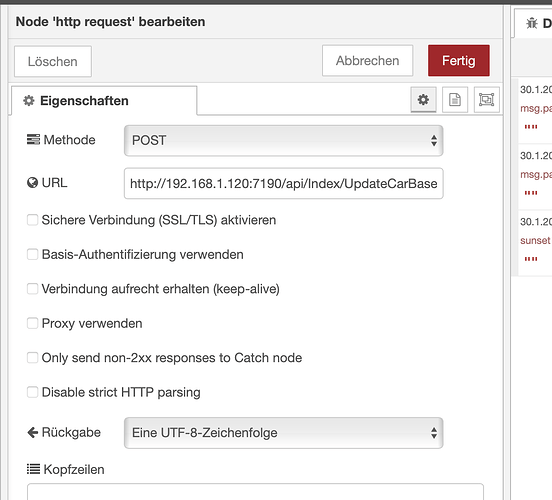The width and height of the screenshot is (552, 500).
Task: Open the Rückgabe UTF-8-Zeichenfolge dropdown
Action: (x=283, y=433)
